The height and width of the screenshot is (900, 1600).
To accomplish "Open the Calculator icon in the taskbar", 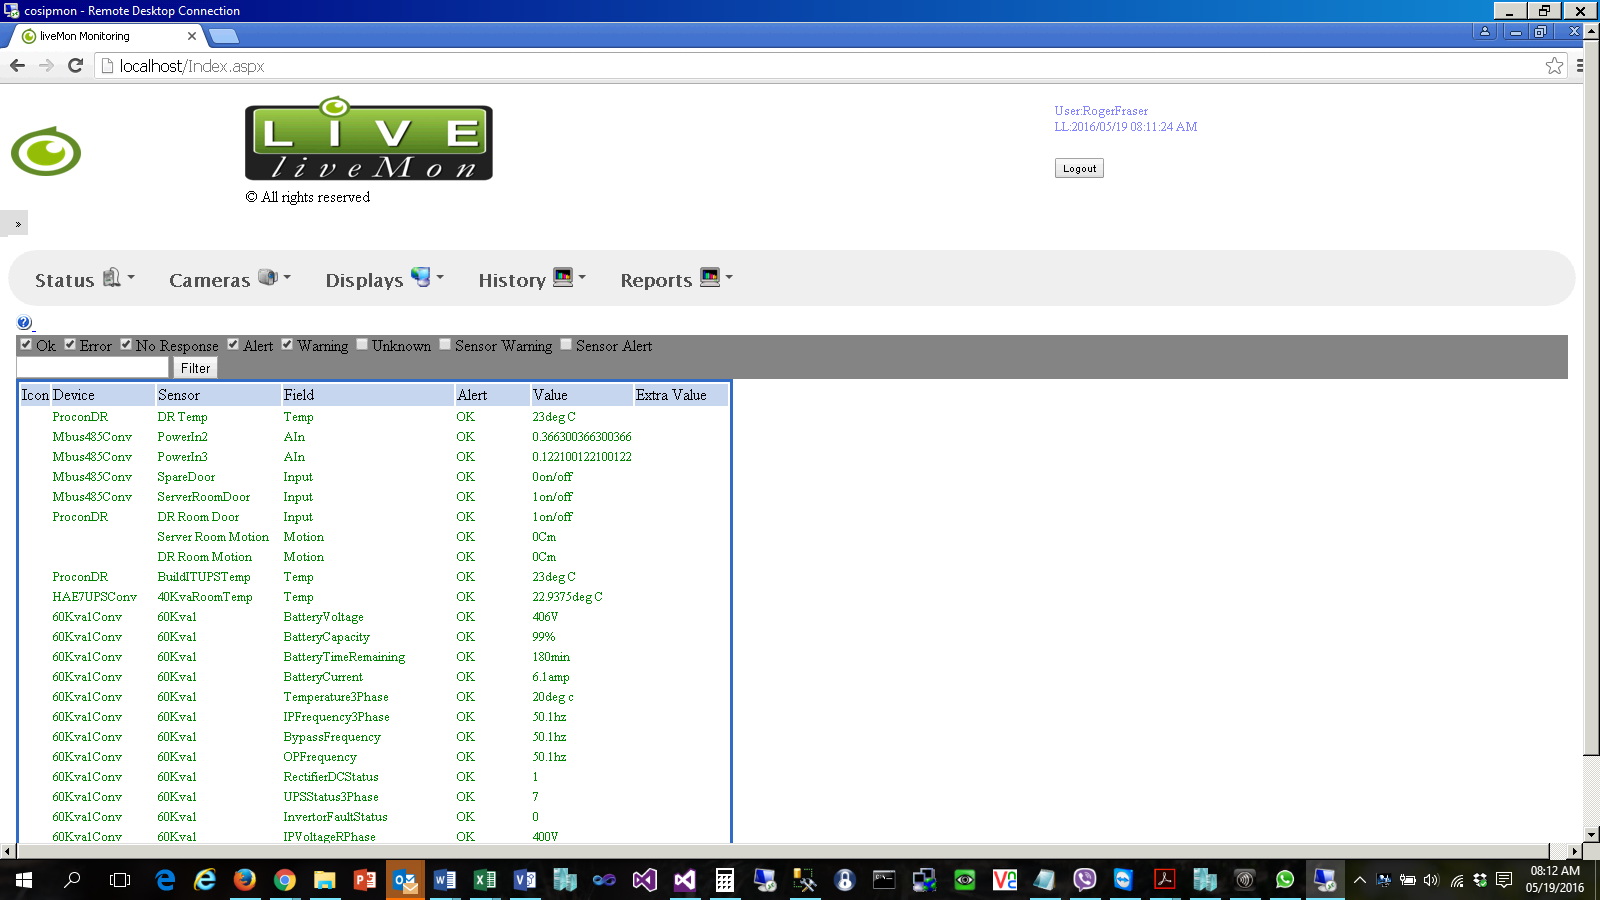I will click(725, 880).
